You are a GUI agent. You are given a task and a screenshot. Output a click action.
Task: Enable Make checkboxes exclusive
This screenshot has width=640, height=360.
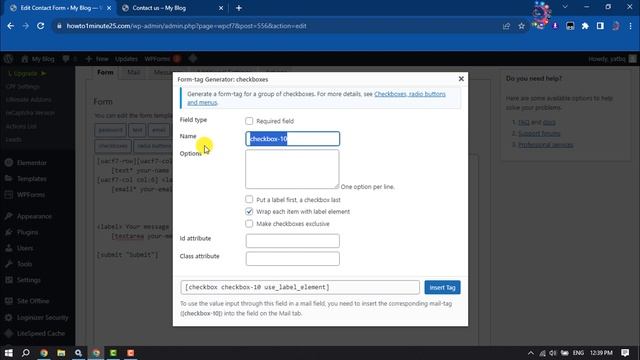249,224
